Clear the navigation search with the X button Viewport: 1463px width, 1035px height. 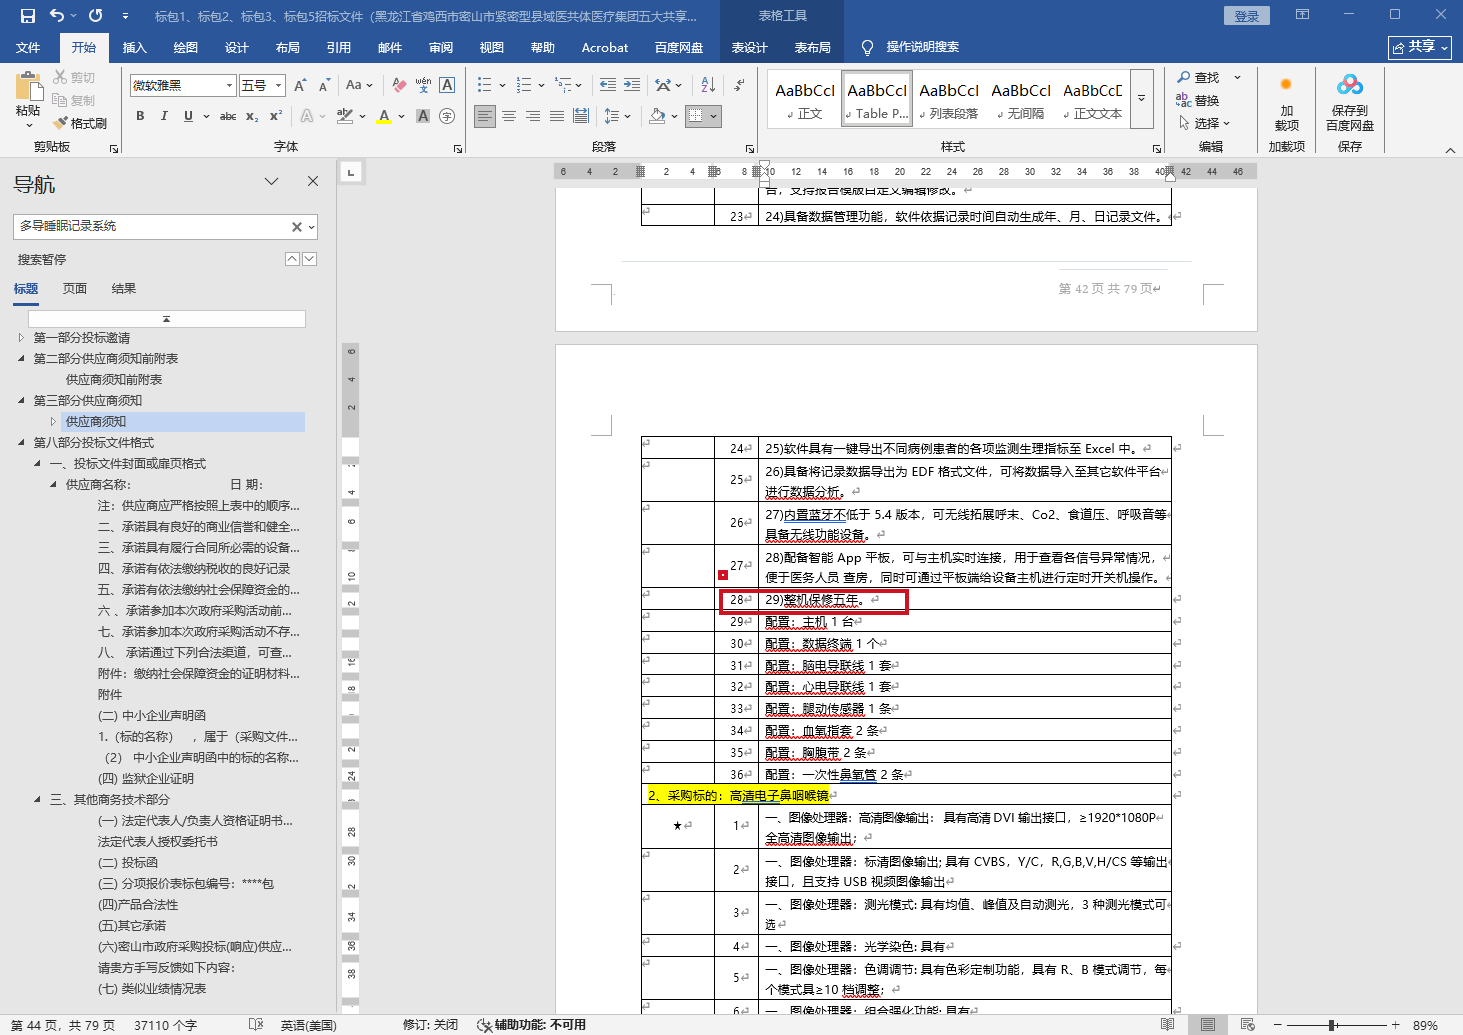pyautogui.click(x=297, y=227)
